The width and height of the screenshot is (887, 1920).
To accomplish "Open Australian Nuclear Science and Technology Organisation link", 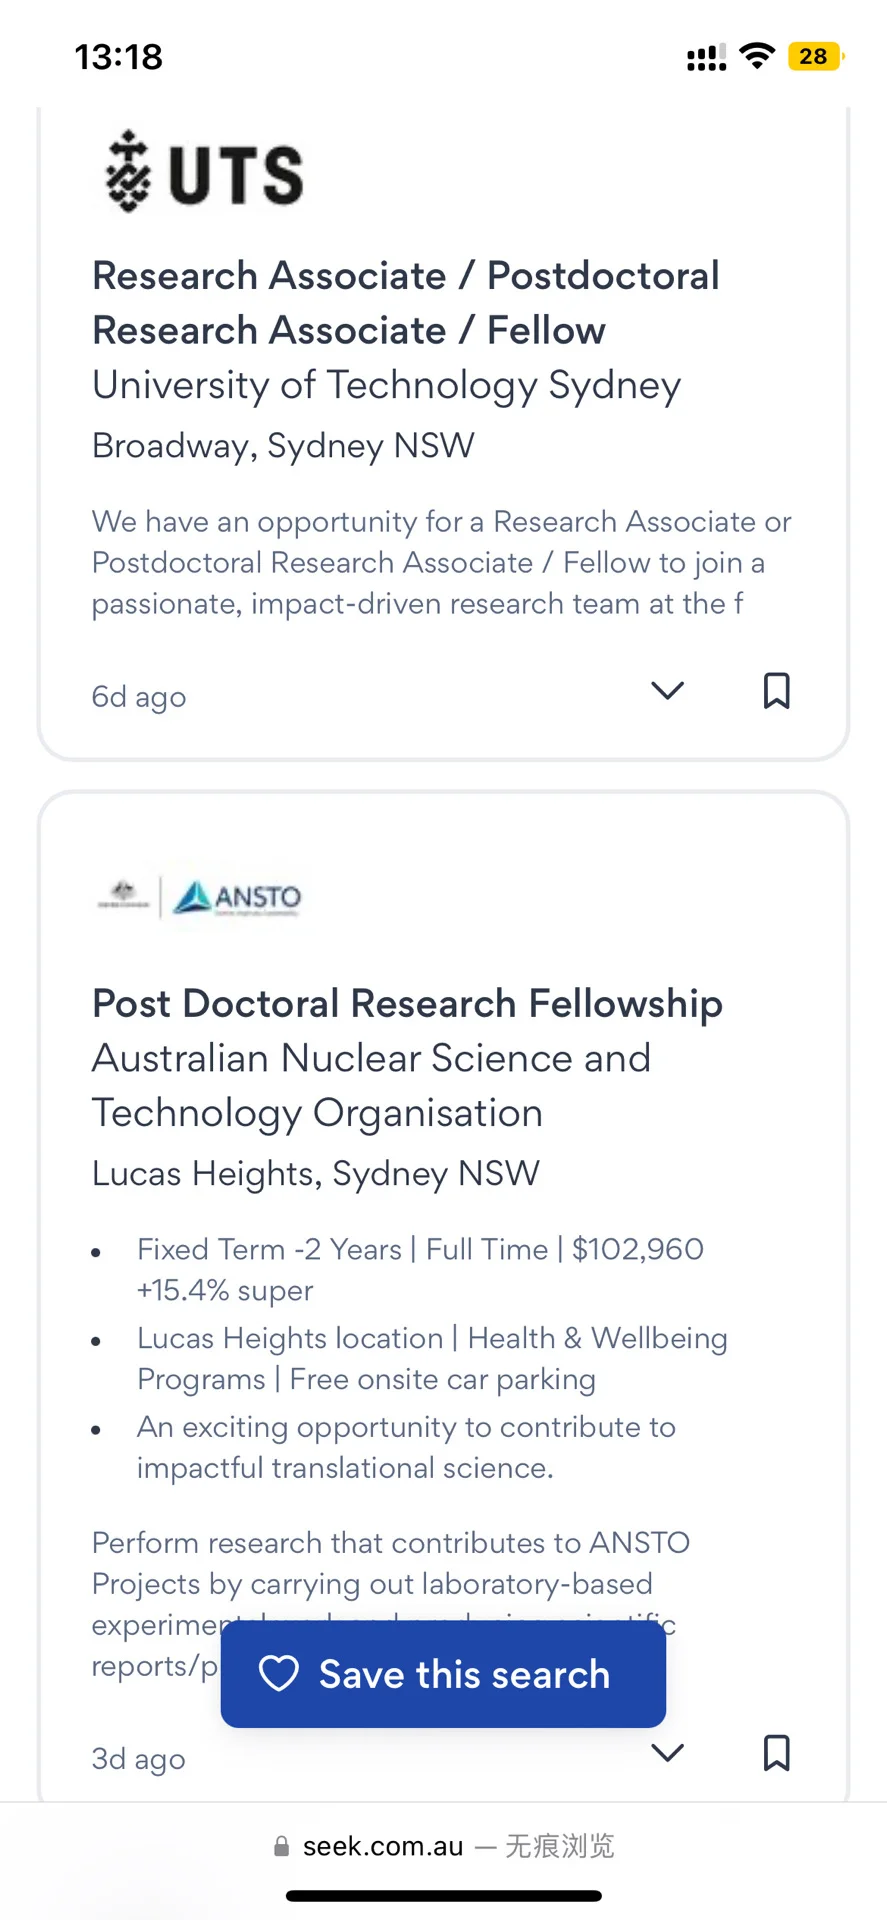I will (371, 1086).
